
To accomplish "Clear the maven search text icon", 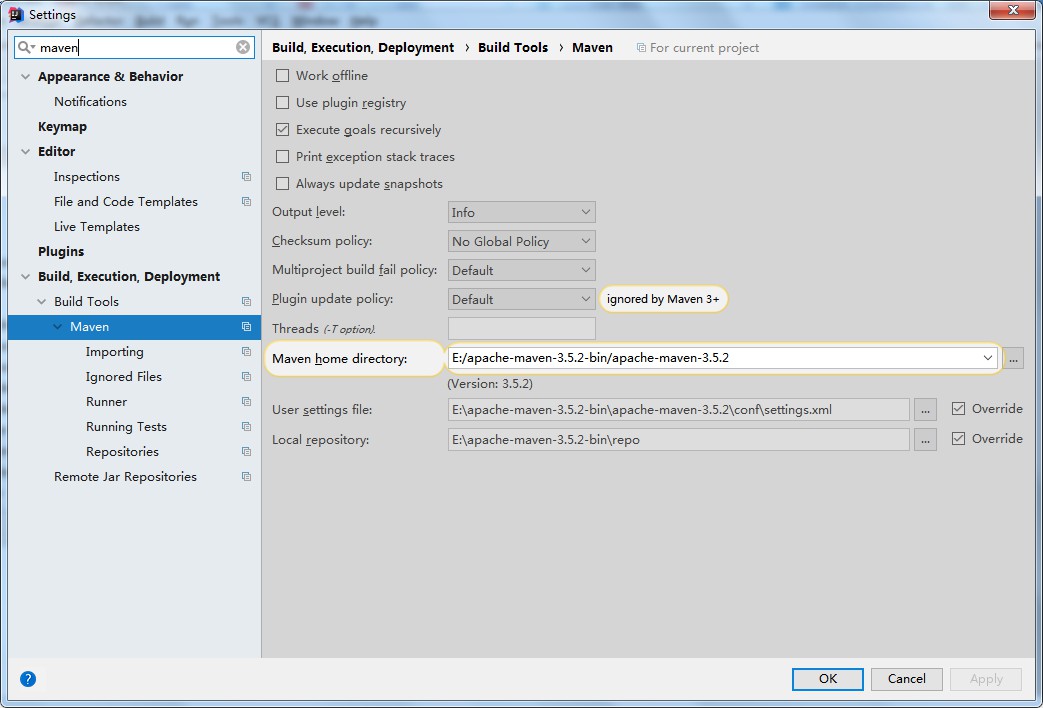I will coord(243,47).
